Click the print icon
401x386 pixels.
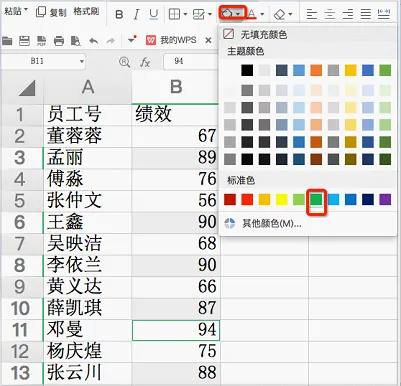click(59, 41)
